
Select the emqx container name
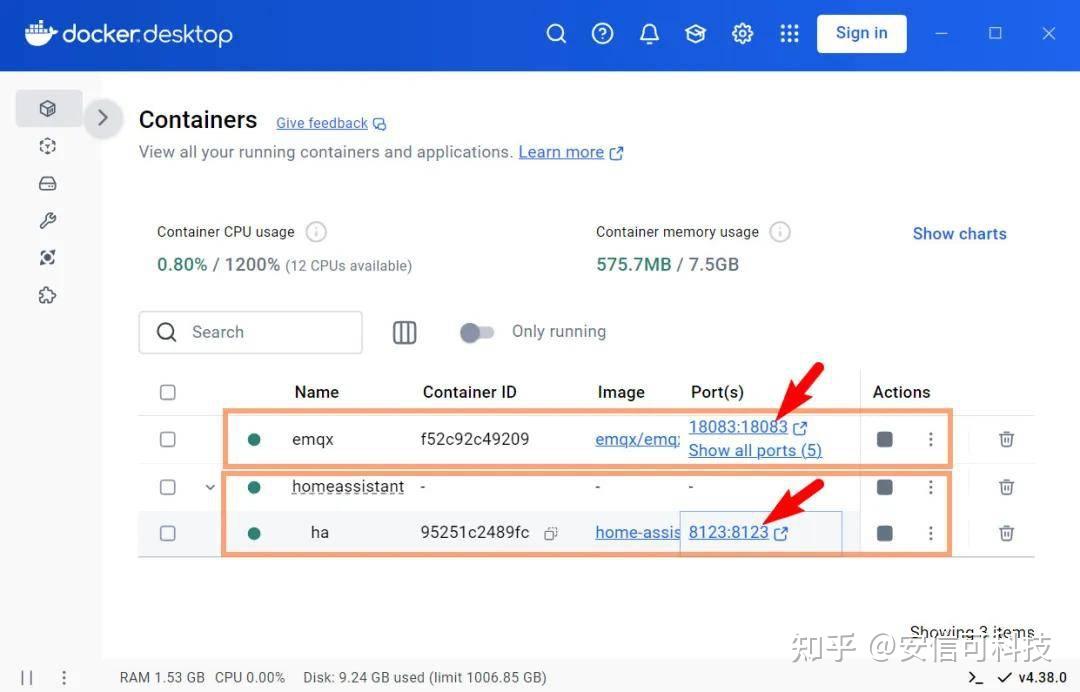pyautogui.click(x=313, y=439)
